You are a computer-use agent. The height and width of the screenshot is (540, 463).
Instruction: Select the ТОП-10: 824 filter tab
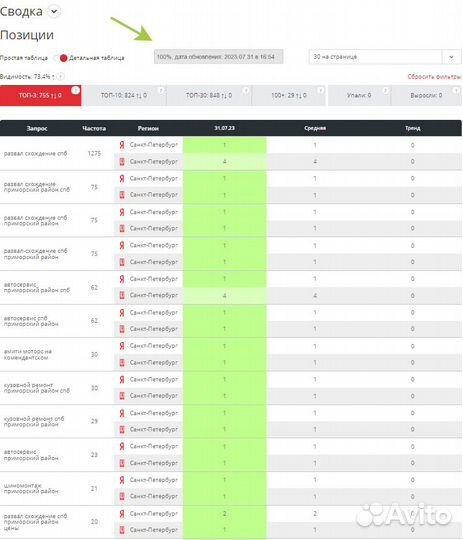(x=124, y=95)
